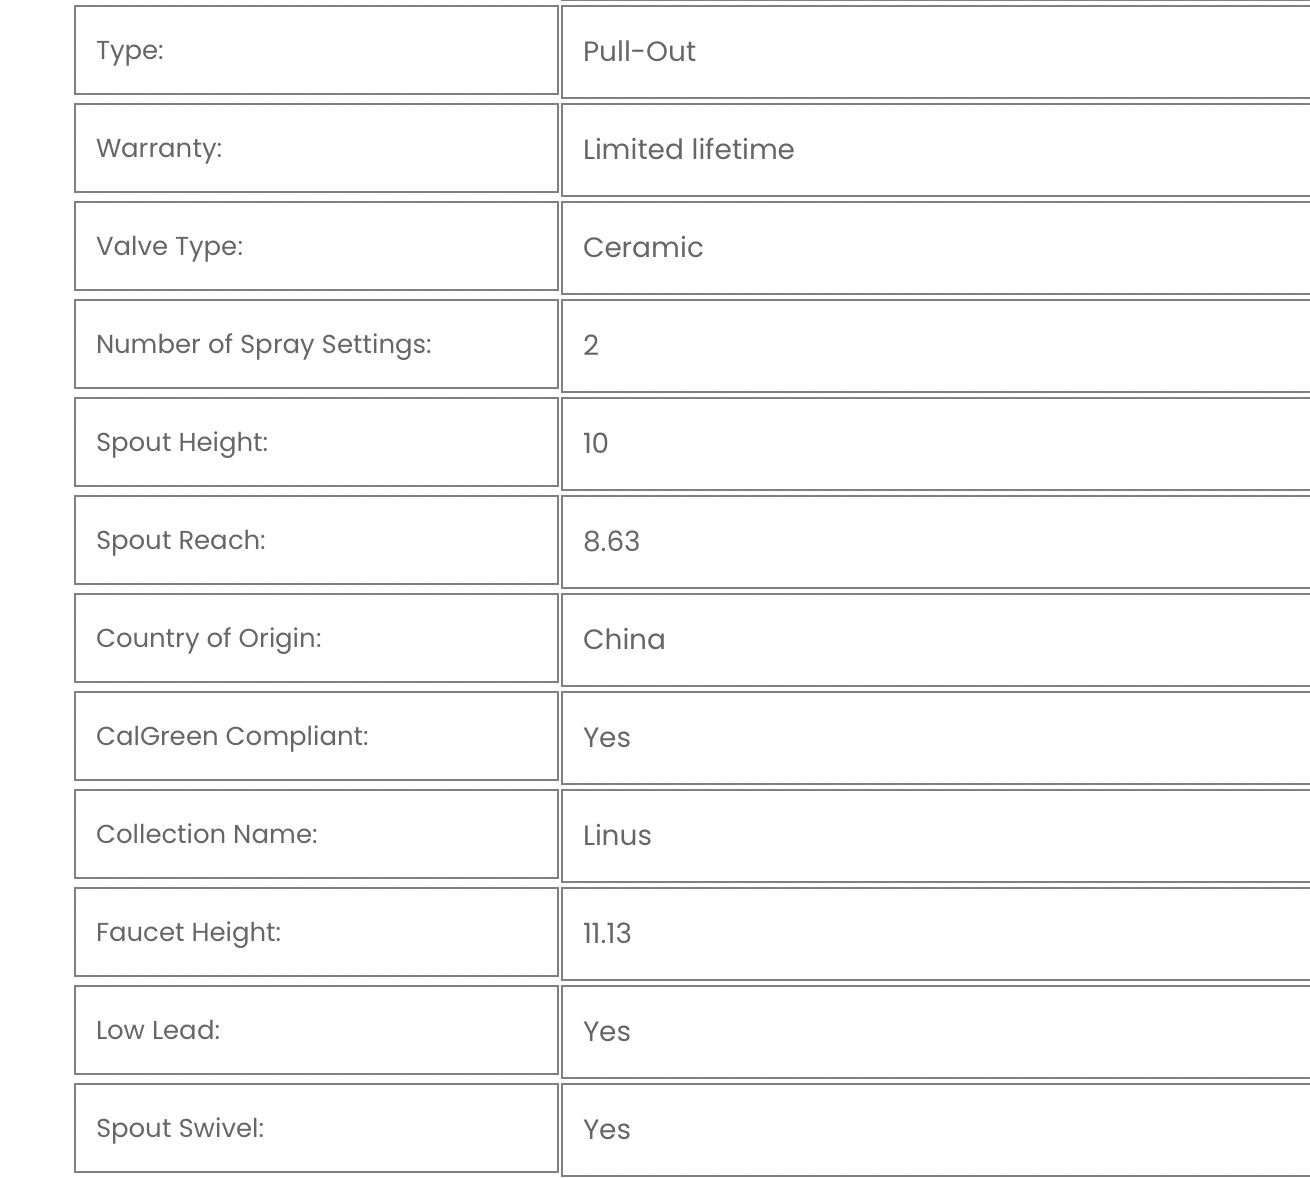The height and width of the screenshot is (1178, 1310).
Task: Click the "Spout Swivel:" label
Action: pyautogui.click(x=180, y=1128)
